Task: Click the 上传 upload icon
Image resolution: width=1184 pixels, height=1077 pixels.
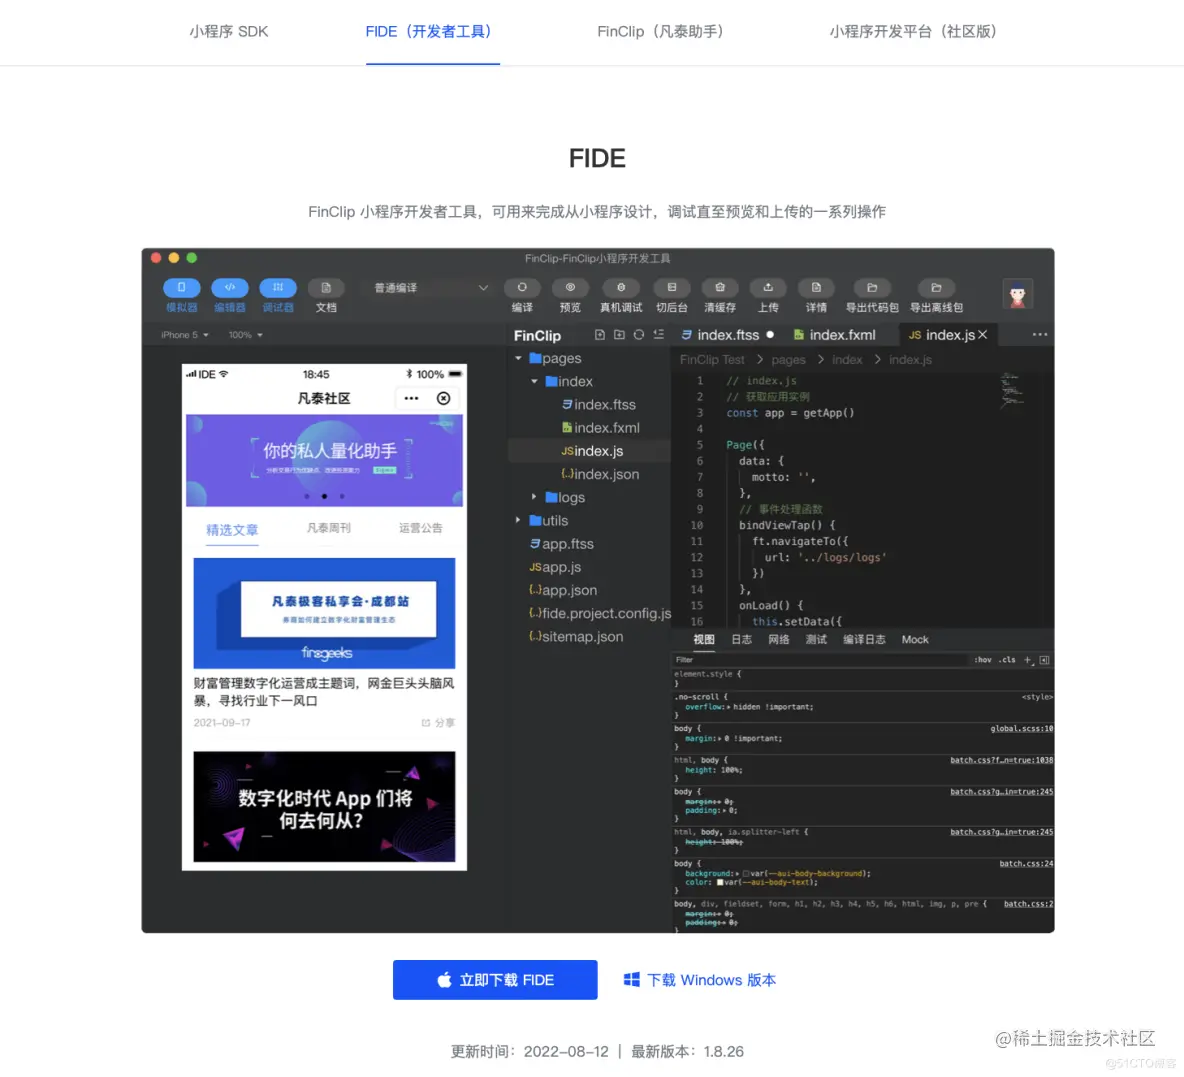Action: [768, 288]
